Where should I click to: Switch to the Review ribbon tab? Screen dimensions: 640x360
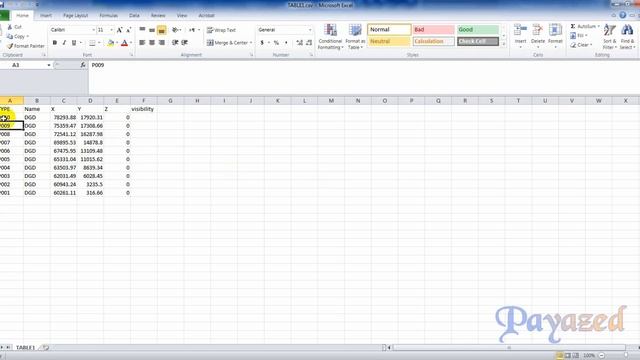[158, 16]
